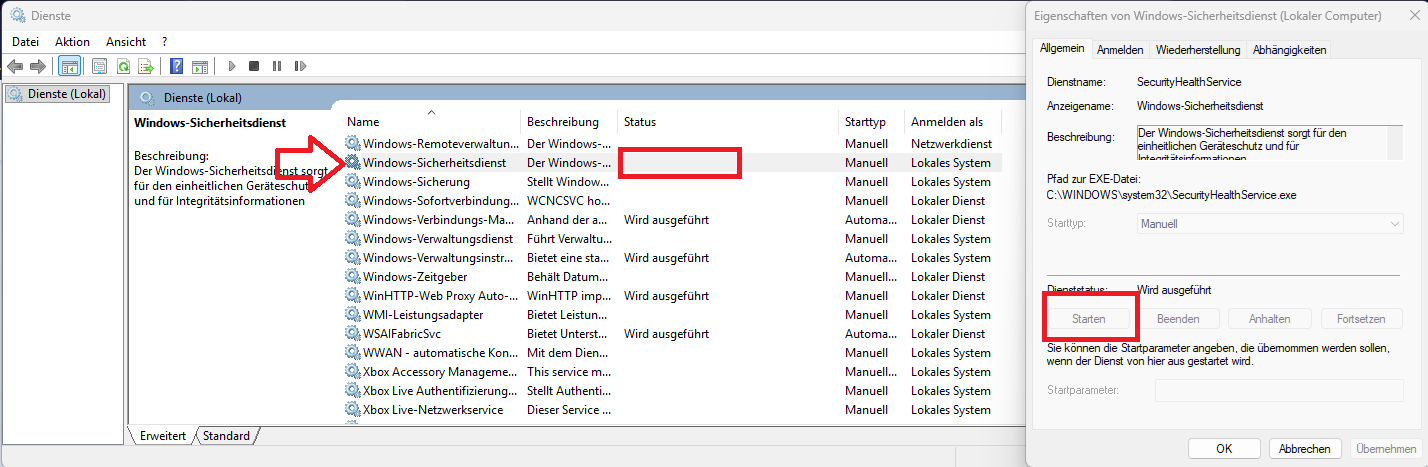Click the Abbrechen button
The image size is (1428, 467).
1304,449
